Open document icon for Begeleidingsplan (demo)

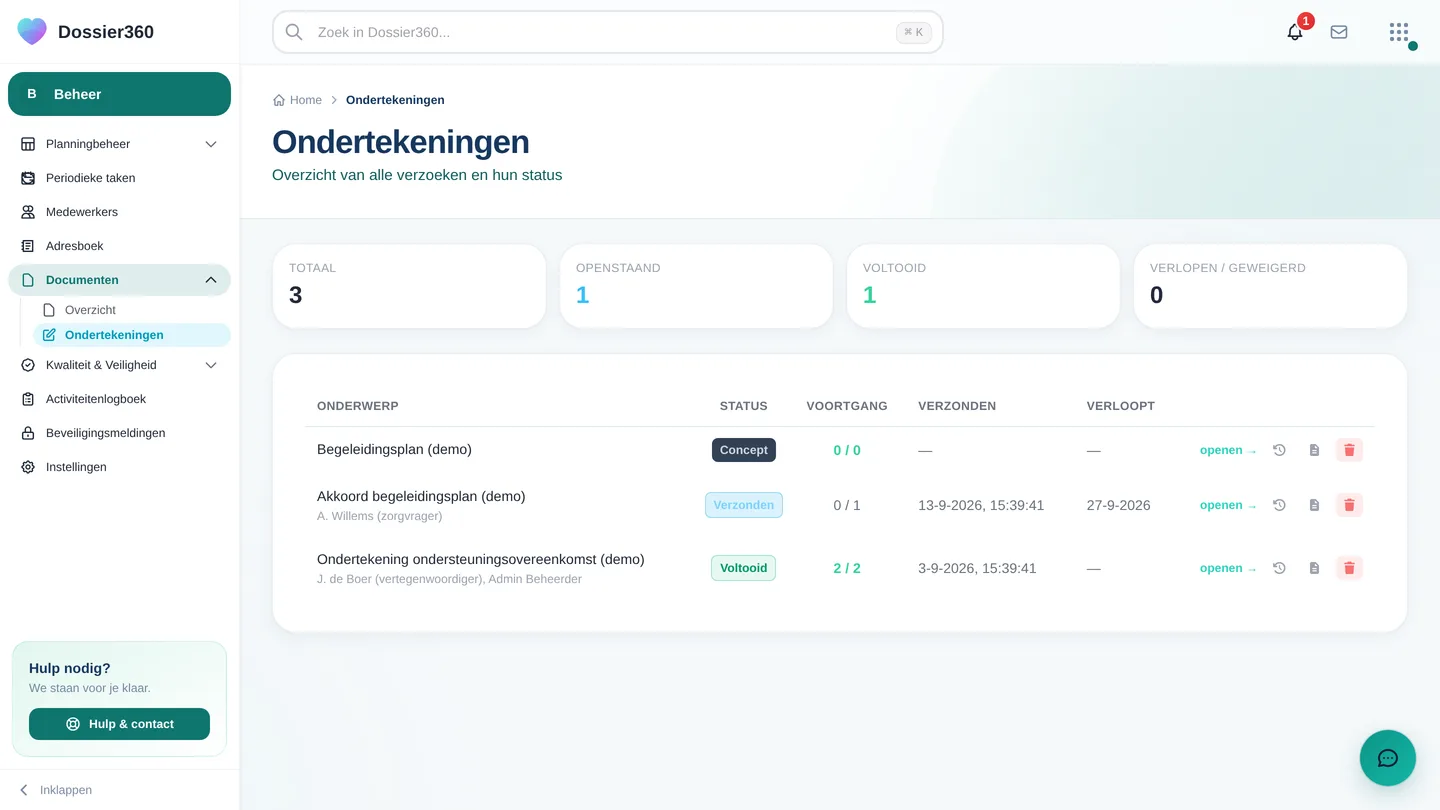1314,450
